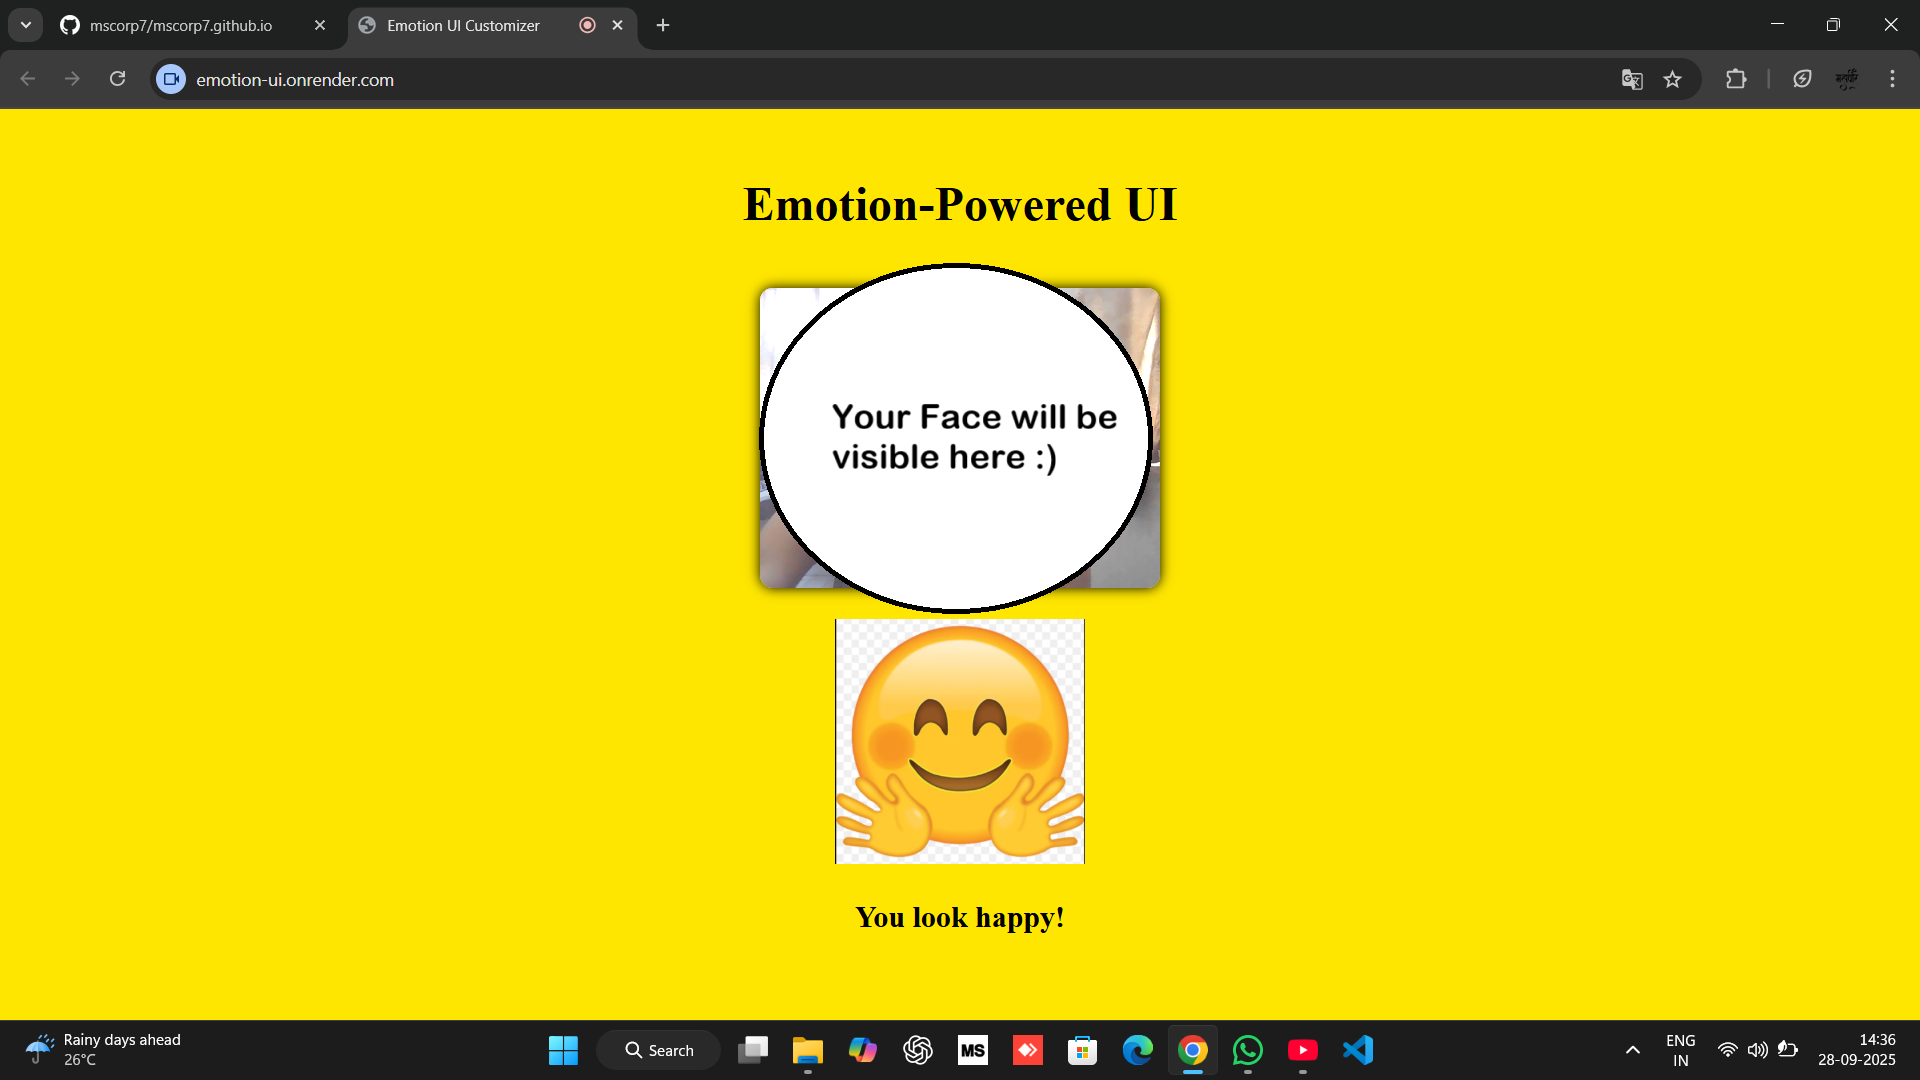
Task: Bookmark this page with the star icon
Action: pyautogui.click(x=1673, y=79)
